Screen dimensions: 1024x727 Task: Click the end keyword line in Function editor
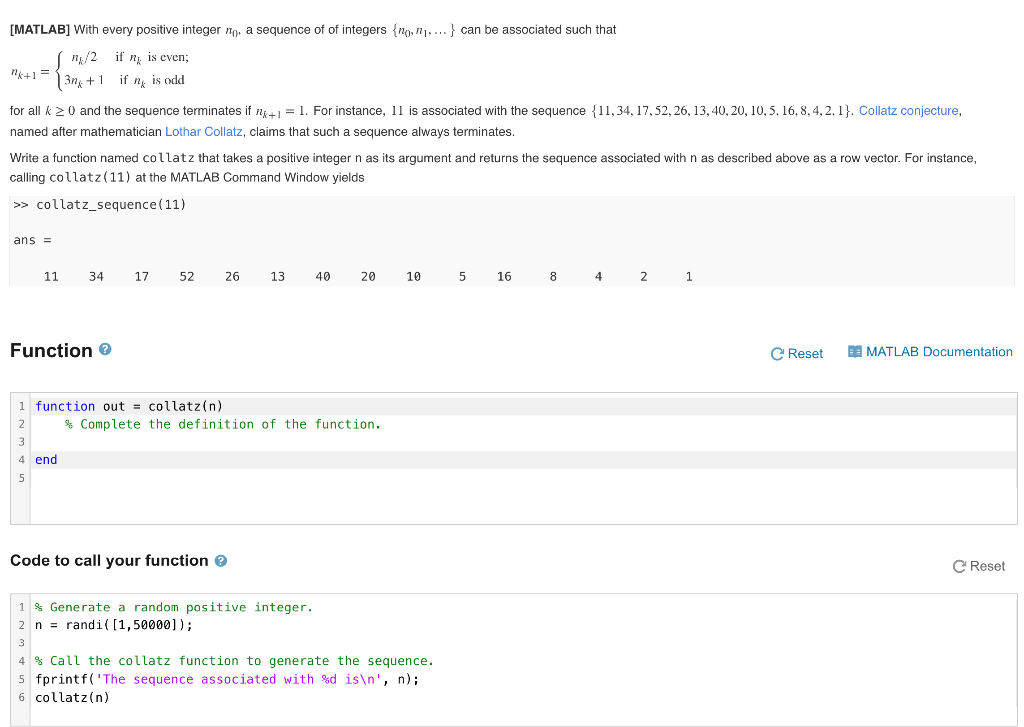tap(46, 460)
